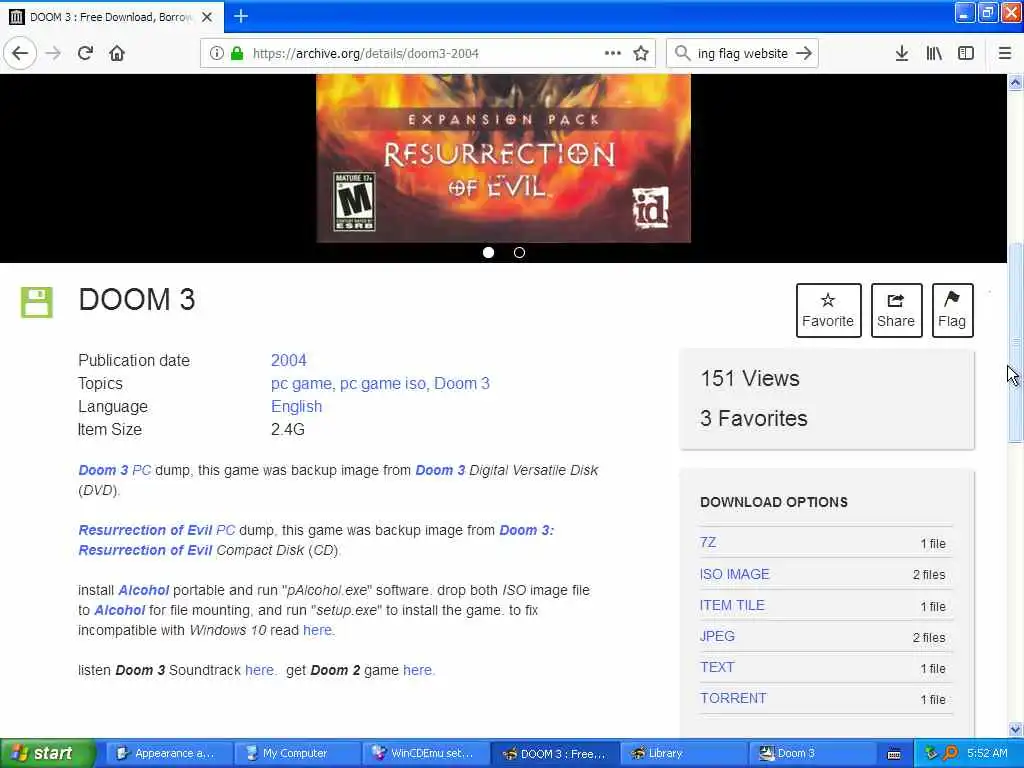The image size is (1024, 768).
Task: Share this item
Action: (x=896, y=310)
